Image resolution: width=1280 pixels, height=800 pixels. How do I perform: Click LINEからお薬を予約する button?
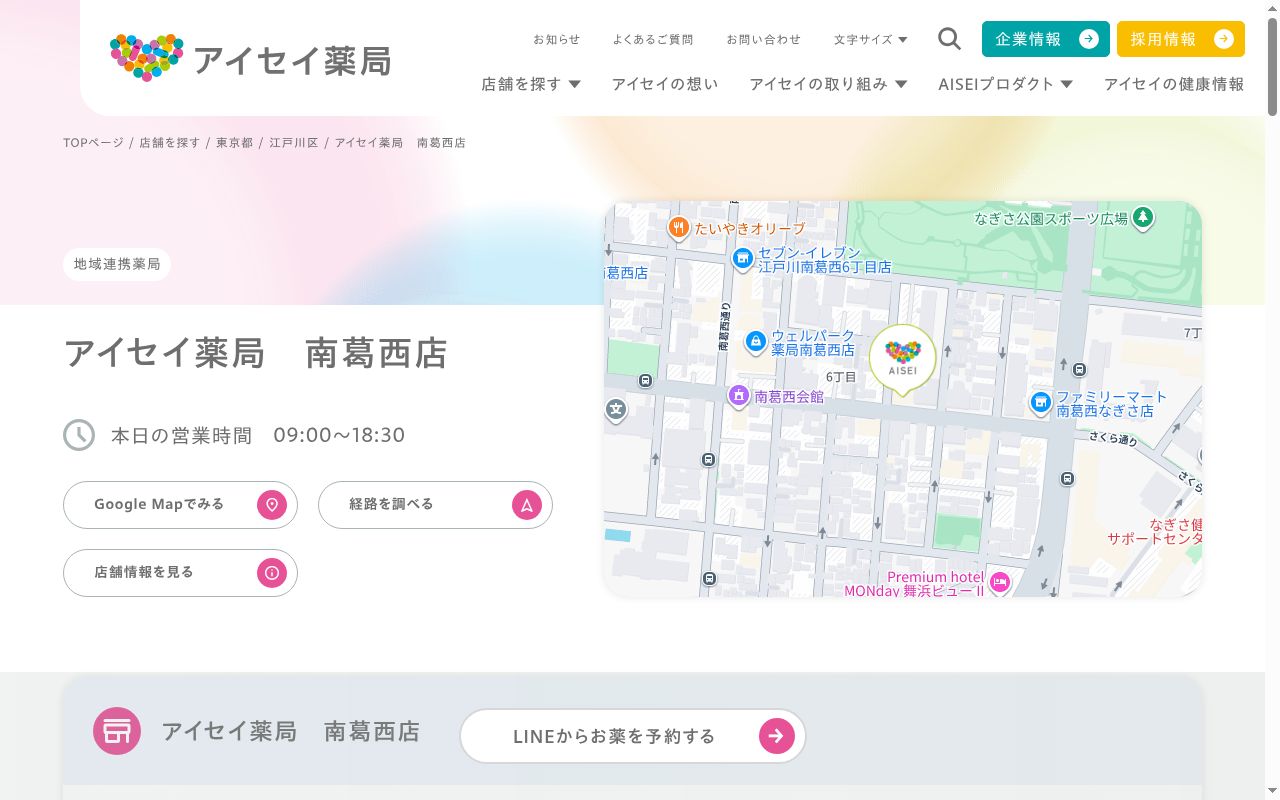(x=633, y=736)
